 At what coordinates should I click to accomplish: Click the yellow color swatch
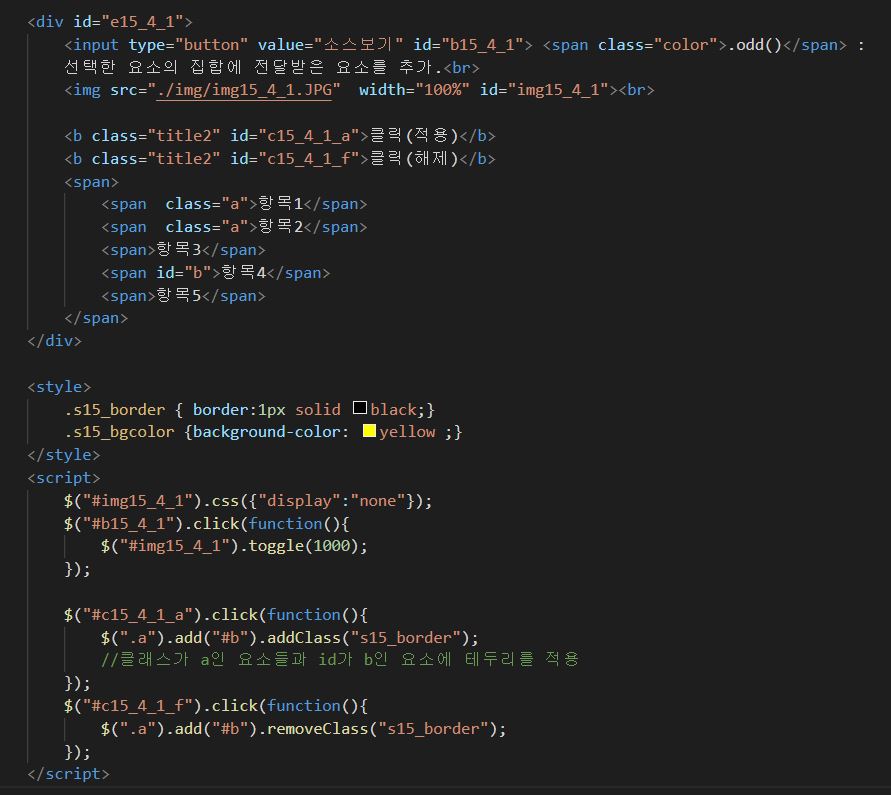pyautogui.click(x=369, y=431)
